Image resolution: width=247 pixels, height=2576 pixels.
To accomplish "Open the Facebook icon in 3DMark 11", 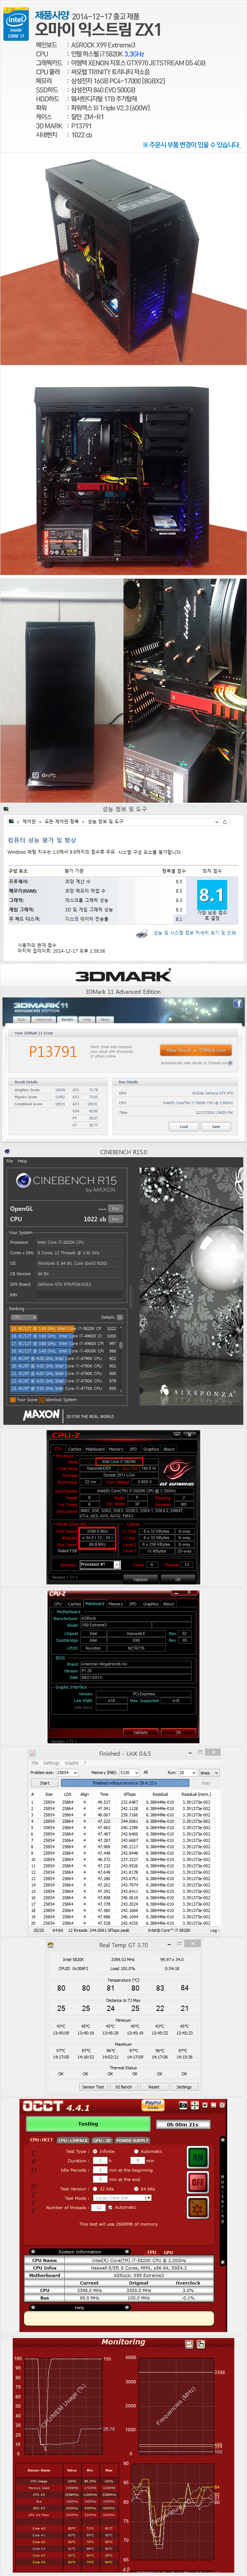I will tap(238, 1004).
